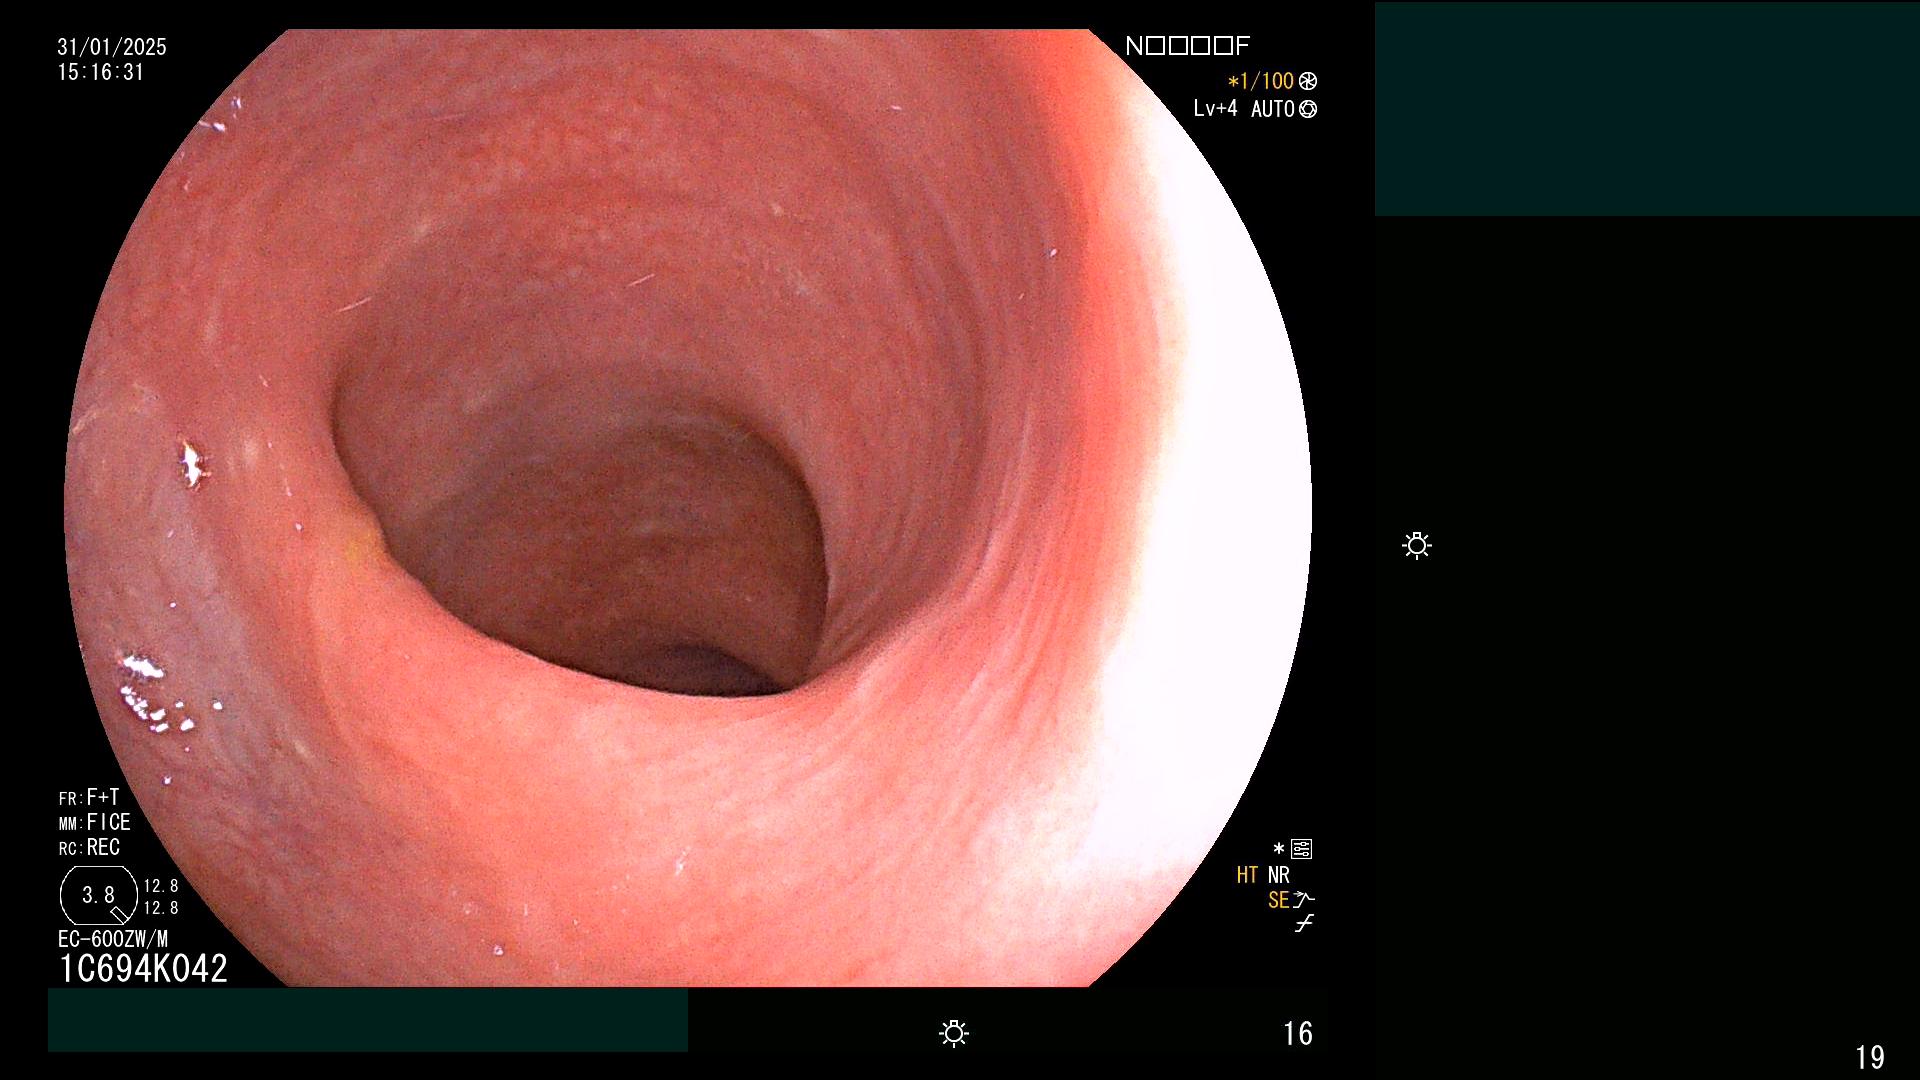The image size is (1920, 1080).
Task: Click the scope diameter 3.8 indicator
Action: coord(98,896)
